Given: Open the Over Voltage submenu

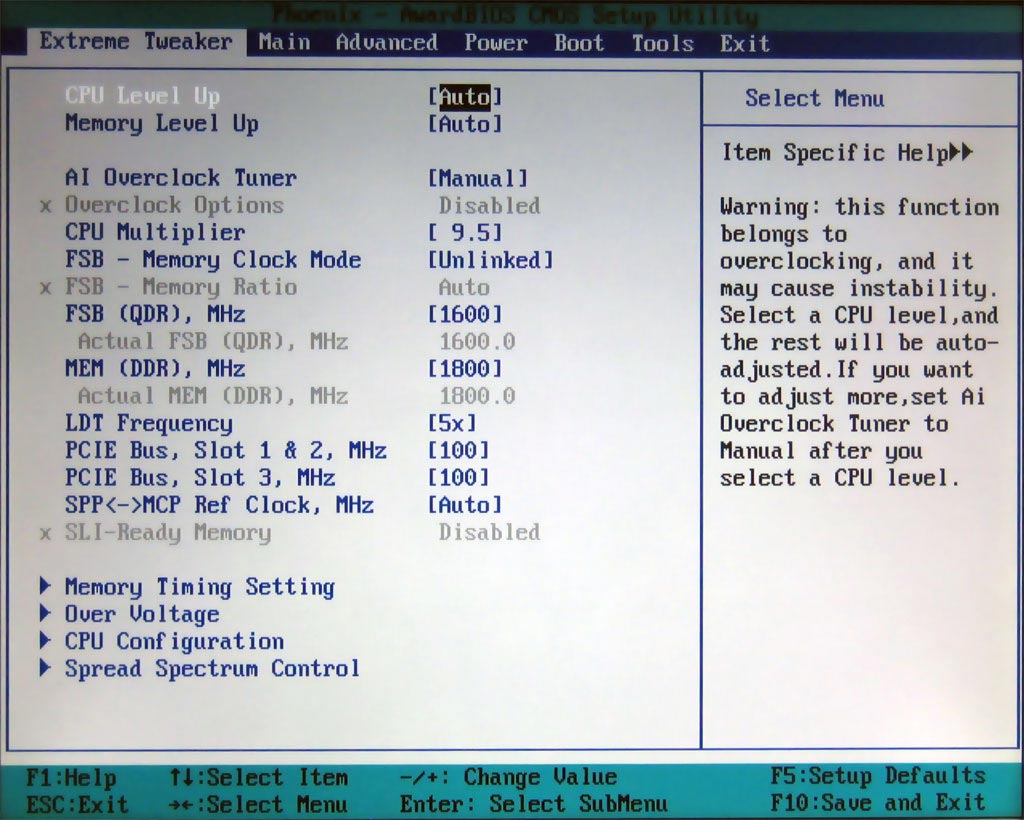Looking at the screenshot, I should point(142,614).
